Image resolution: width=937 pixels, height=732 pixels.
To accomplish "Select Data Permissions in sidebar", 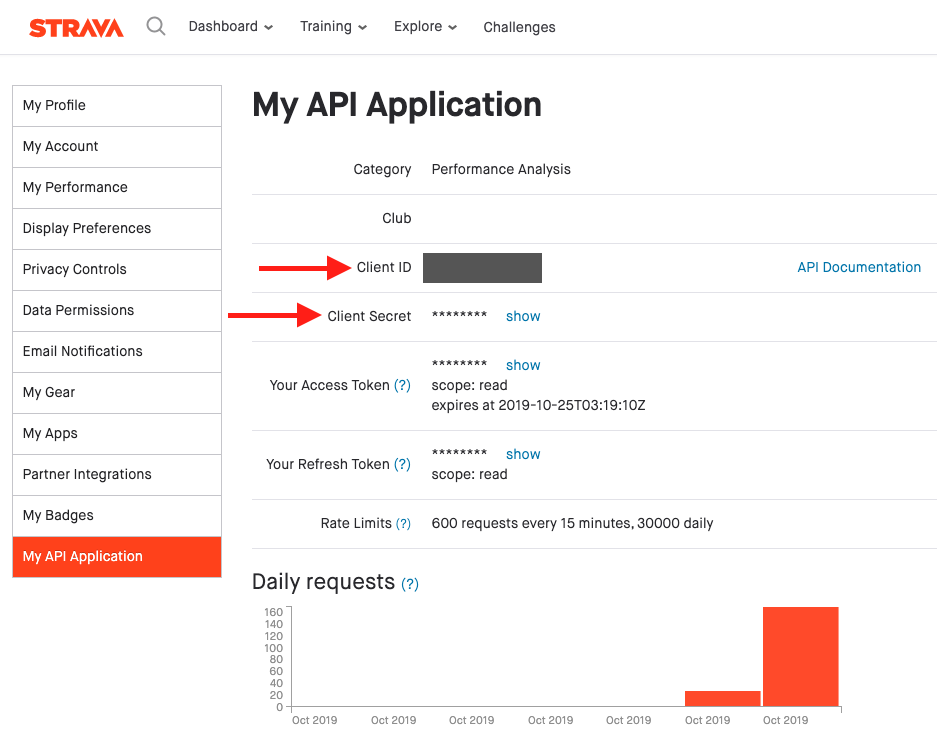I will [x=117, y=311].
